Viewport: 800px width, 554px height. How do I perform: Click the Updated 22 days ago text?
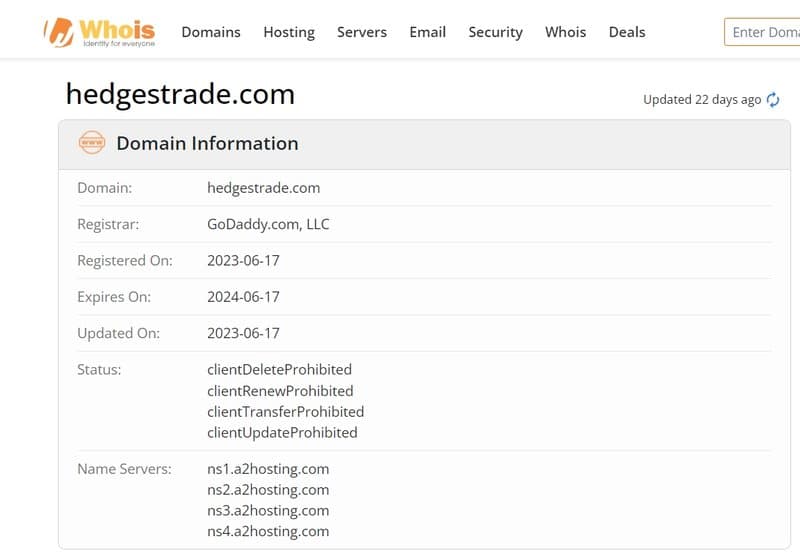[x=702, y=99]
